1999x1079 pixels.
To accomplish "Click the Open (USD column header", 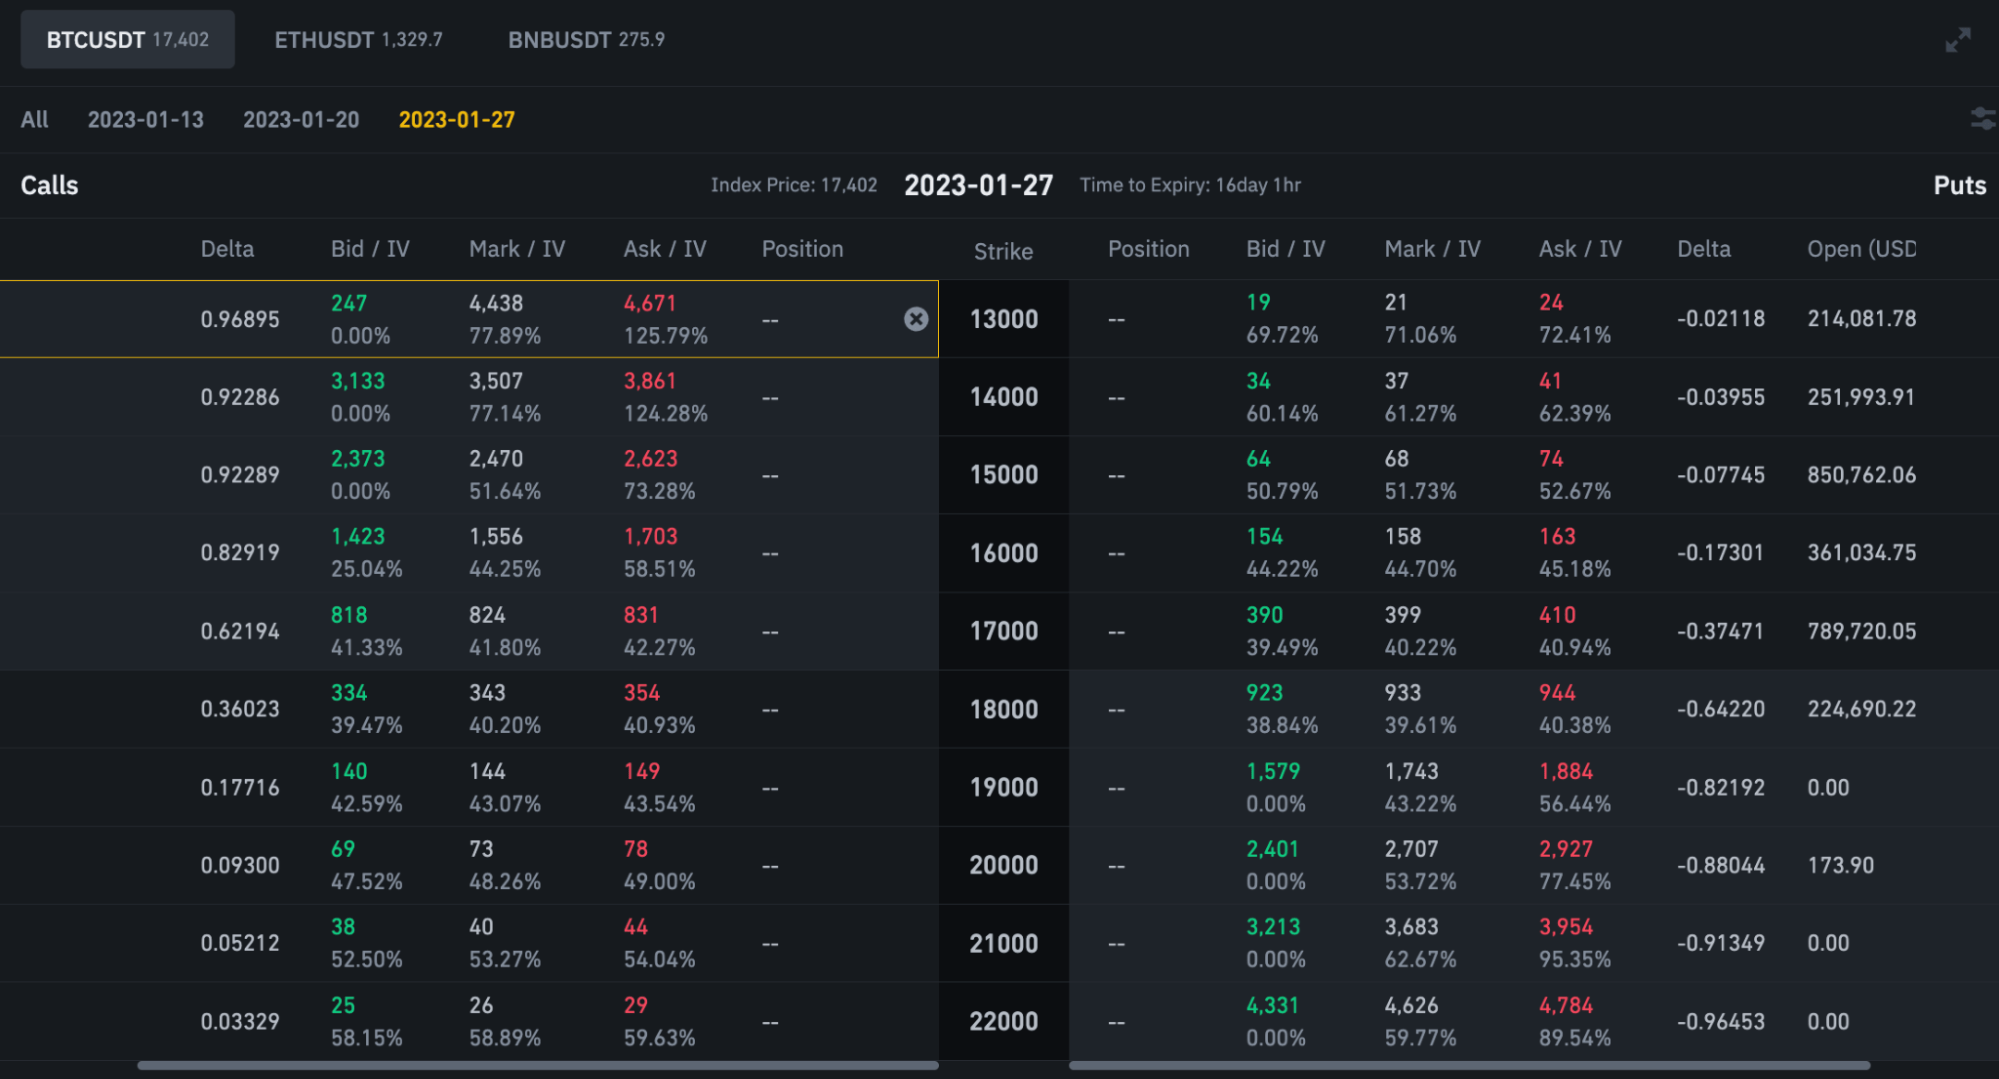I will (x=1861, y=249).
